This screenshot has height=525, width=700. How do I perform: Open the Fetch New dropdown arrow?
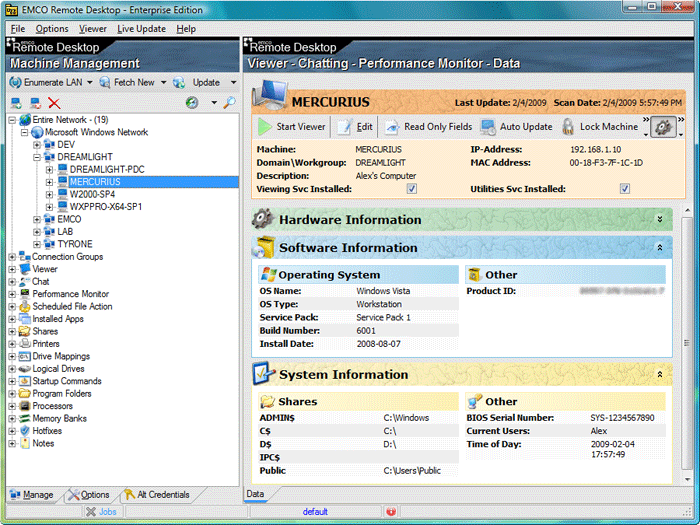pos(163,83)
